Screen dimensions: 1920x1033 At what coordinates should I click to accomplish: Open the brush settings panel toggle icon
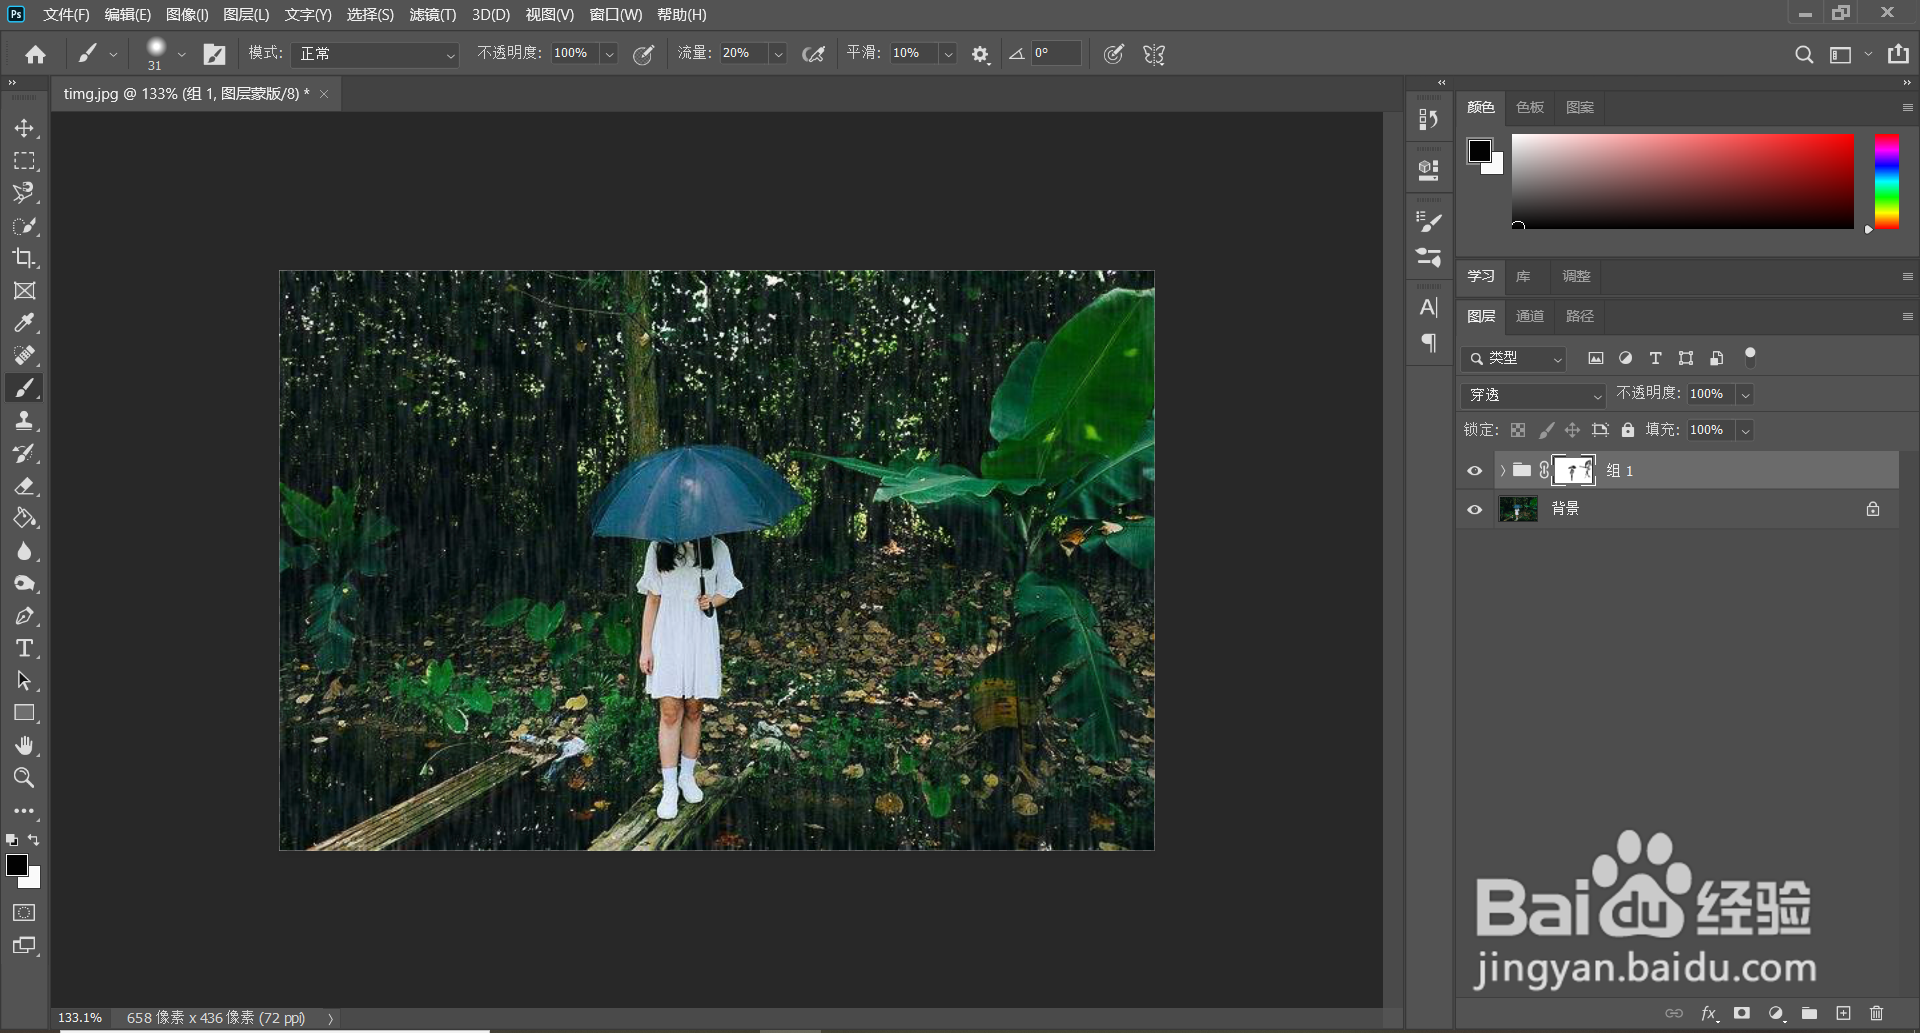click(214, 54)
